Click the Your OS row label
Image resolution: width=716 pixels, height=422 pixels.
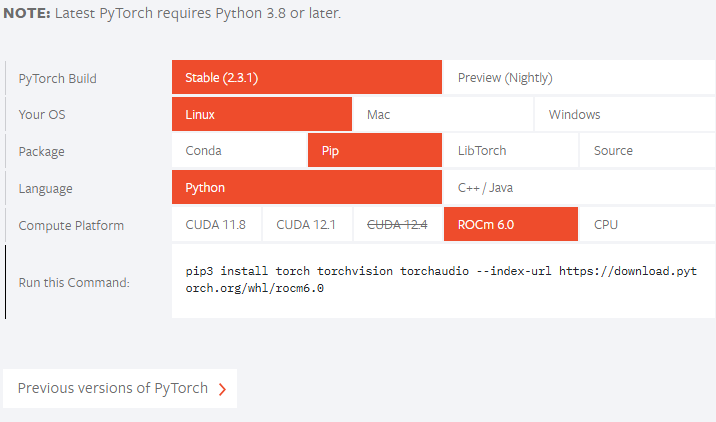click(42, 114)
